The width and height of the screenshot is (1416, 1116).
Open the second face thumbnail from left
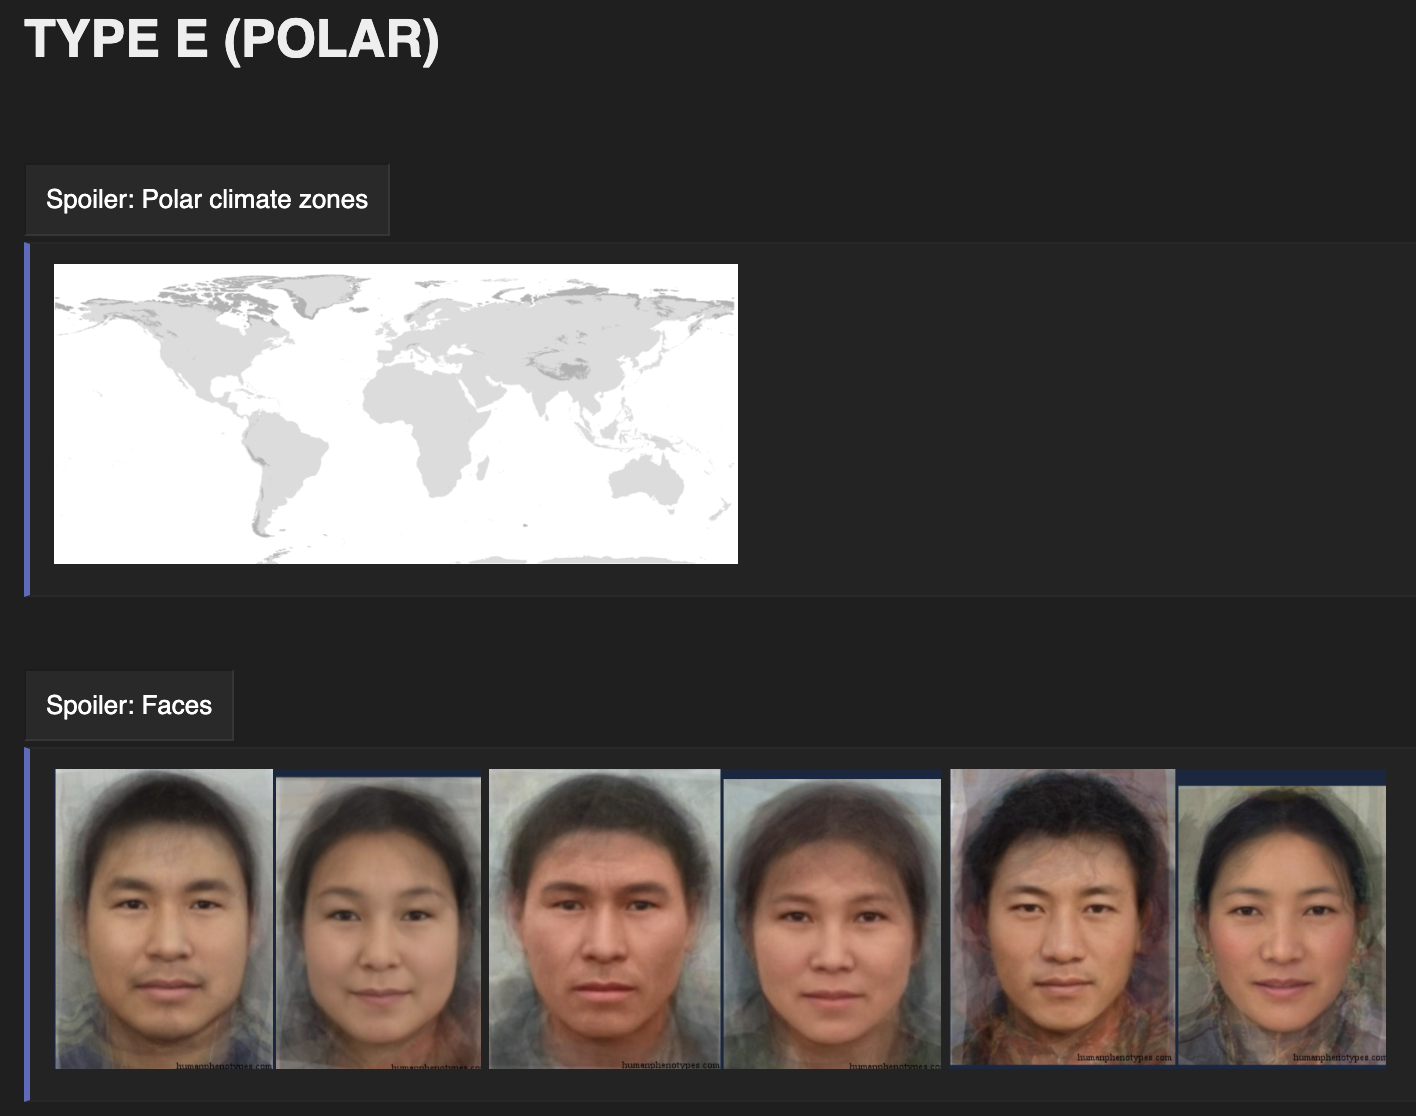(x=378, y=923)
